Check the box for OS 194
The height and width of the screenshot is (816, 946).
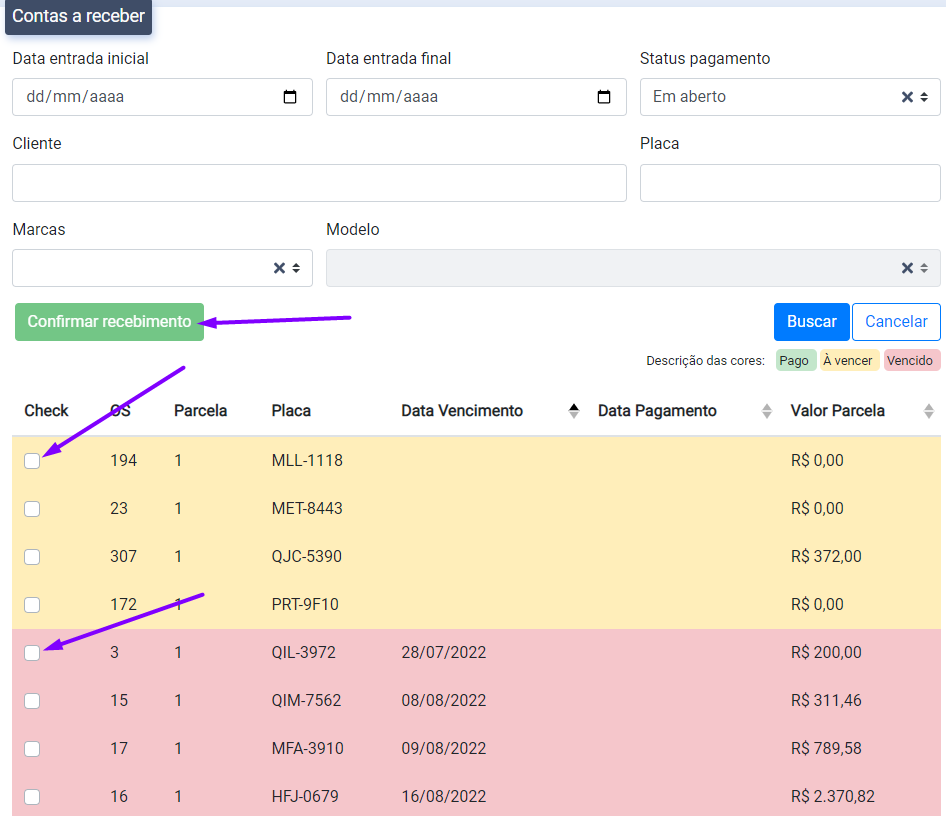click(32, 461)
